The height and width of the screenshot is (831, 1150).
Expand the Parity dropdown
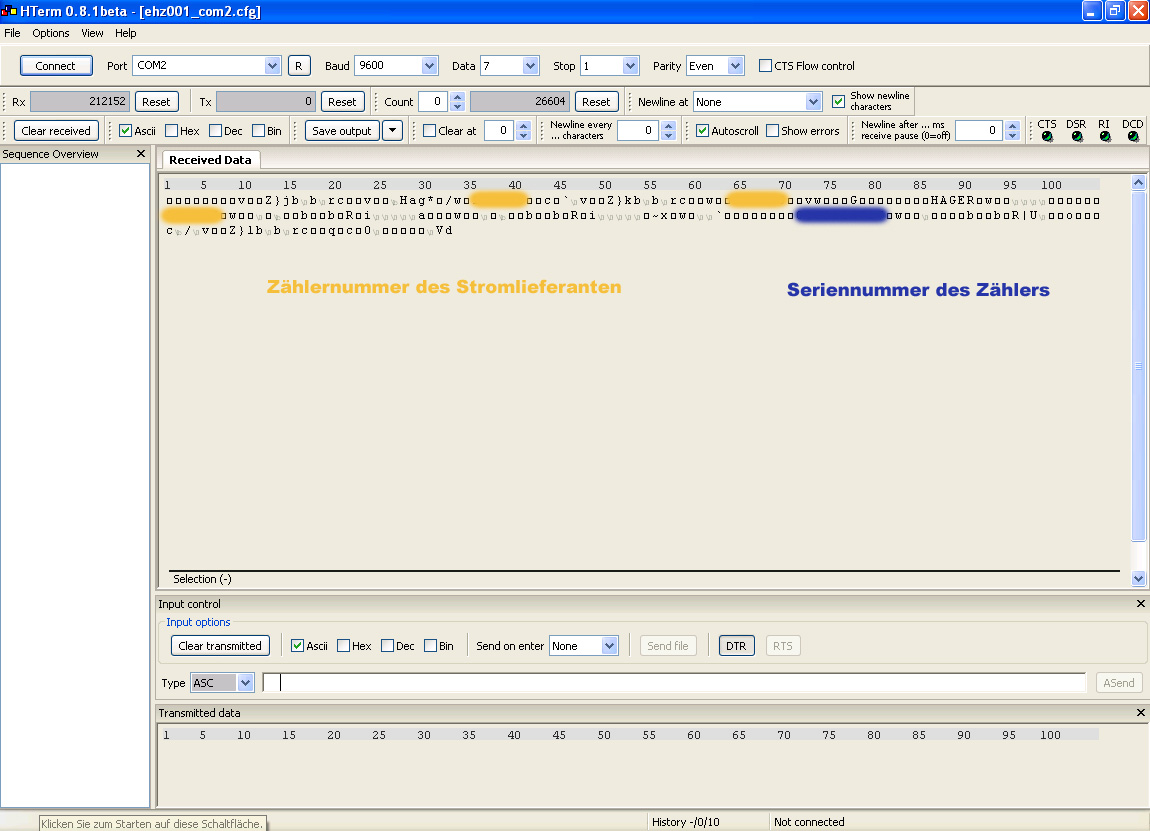coord(736,66)
